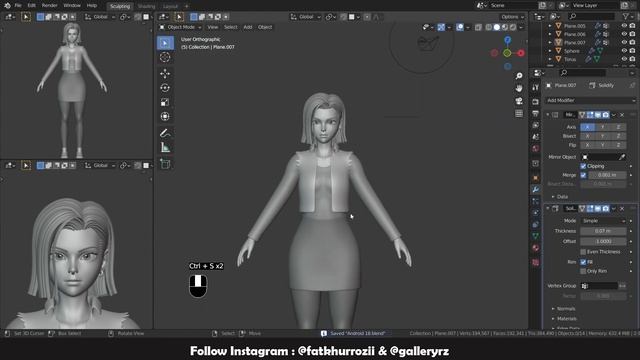Viewport: 640px width, 360px height.
Task: Click the red X axis gizmo ball
Action: coord(521,53)
